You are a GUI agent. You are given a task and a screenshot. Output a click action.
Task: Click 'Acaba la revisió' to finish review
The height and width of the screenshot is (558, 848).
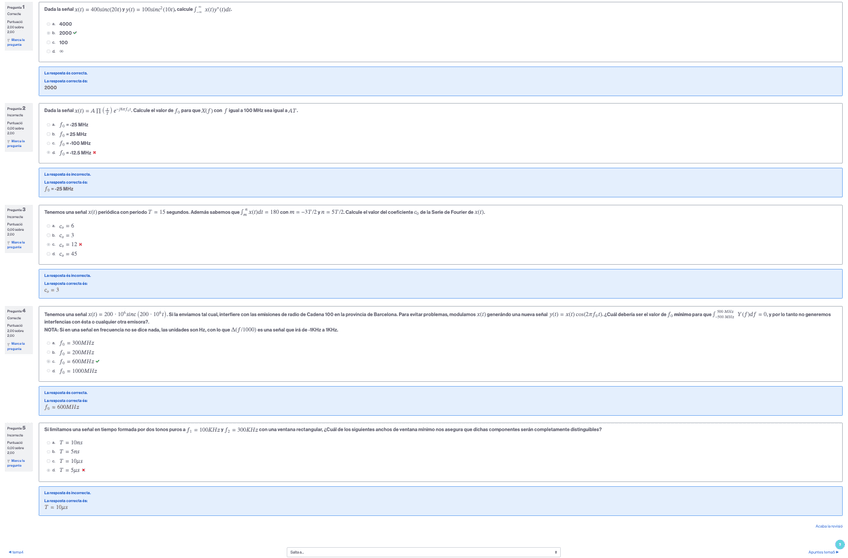tap(829, 526)
